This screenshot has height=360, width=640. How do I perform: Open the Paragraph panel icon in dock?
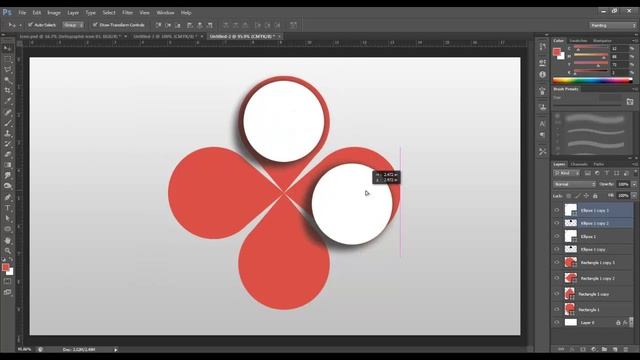pyautogui.click(x=542, y=135)
